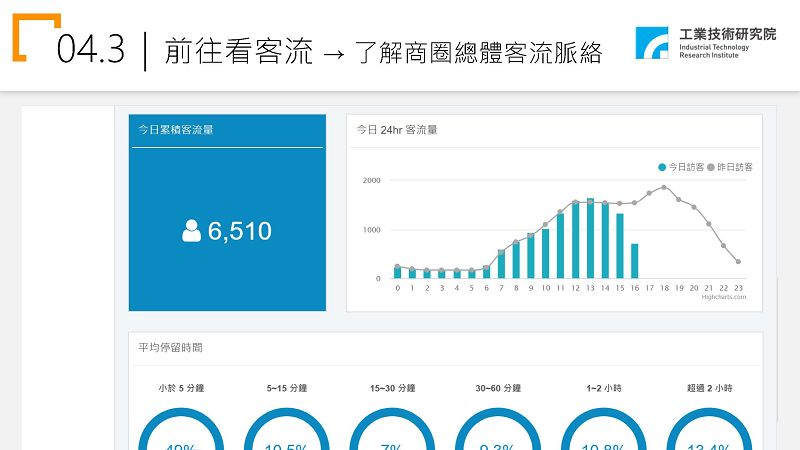800x450 pixels.
Task: Select the hour 13 bar in chart
Action: [590, 238]
